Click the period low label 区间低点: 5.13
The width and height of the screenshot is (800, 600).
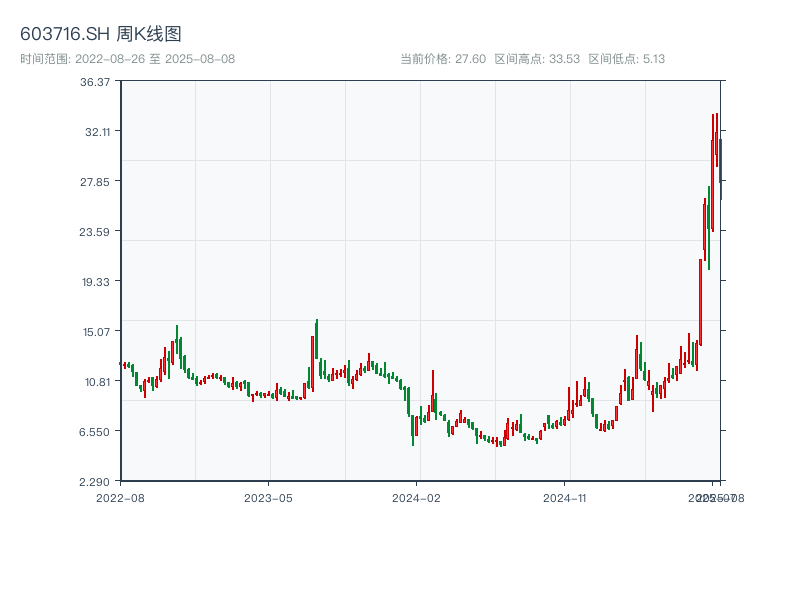pyautogui.click(x=627, y=59)
